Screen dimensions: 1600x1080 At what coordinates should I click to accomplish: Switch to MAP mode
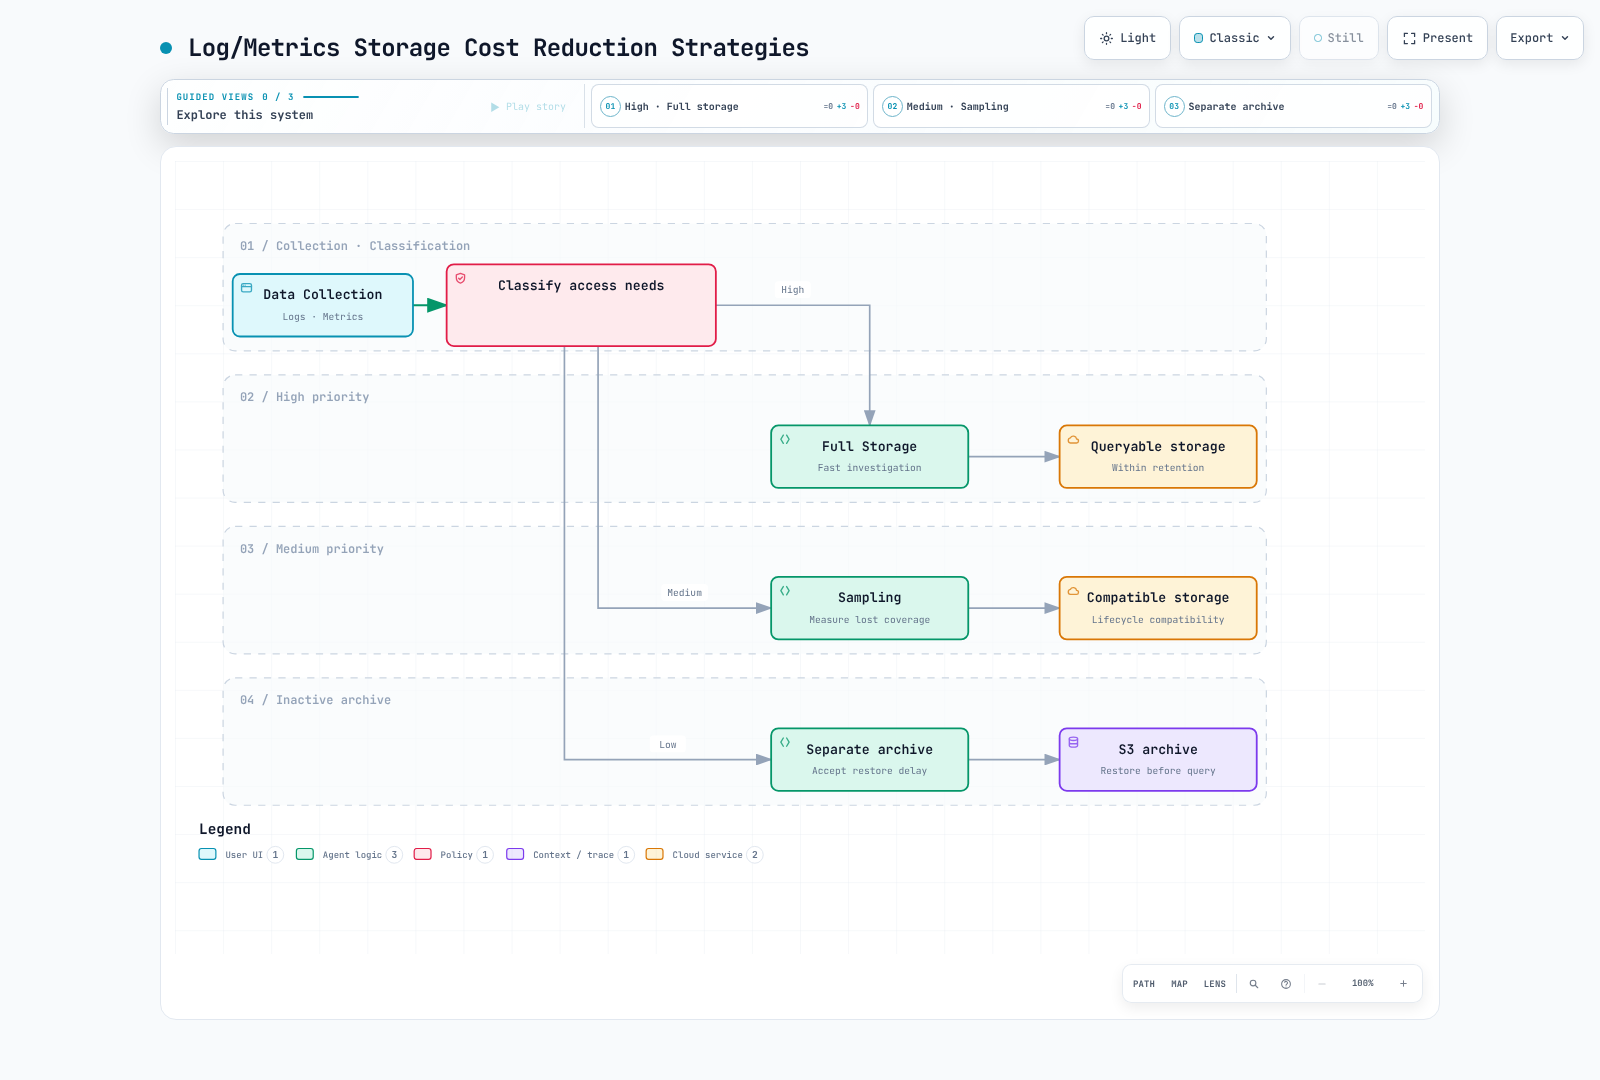point(1180,984)
